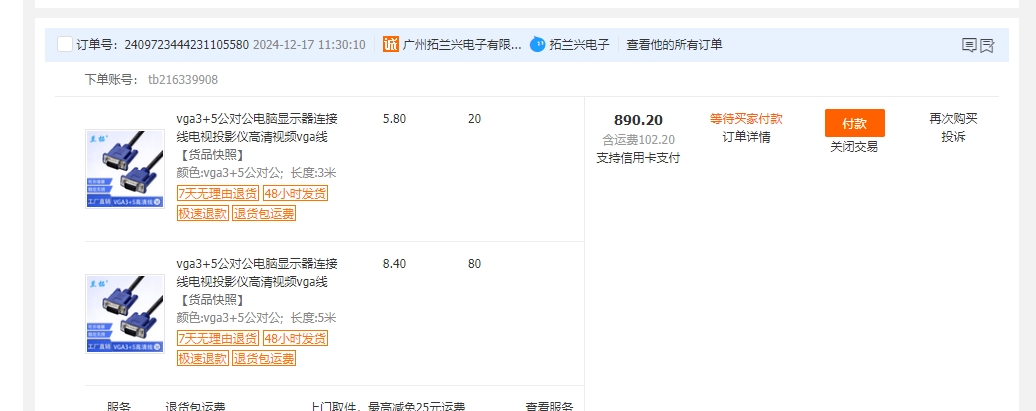Image resolution: width=1036 pixels, height=411 pixels.
Task: Open the 3米 VGA cable product thumbnail
Action: tap(125, 168)
